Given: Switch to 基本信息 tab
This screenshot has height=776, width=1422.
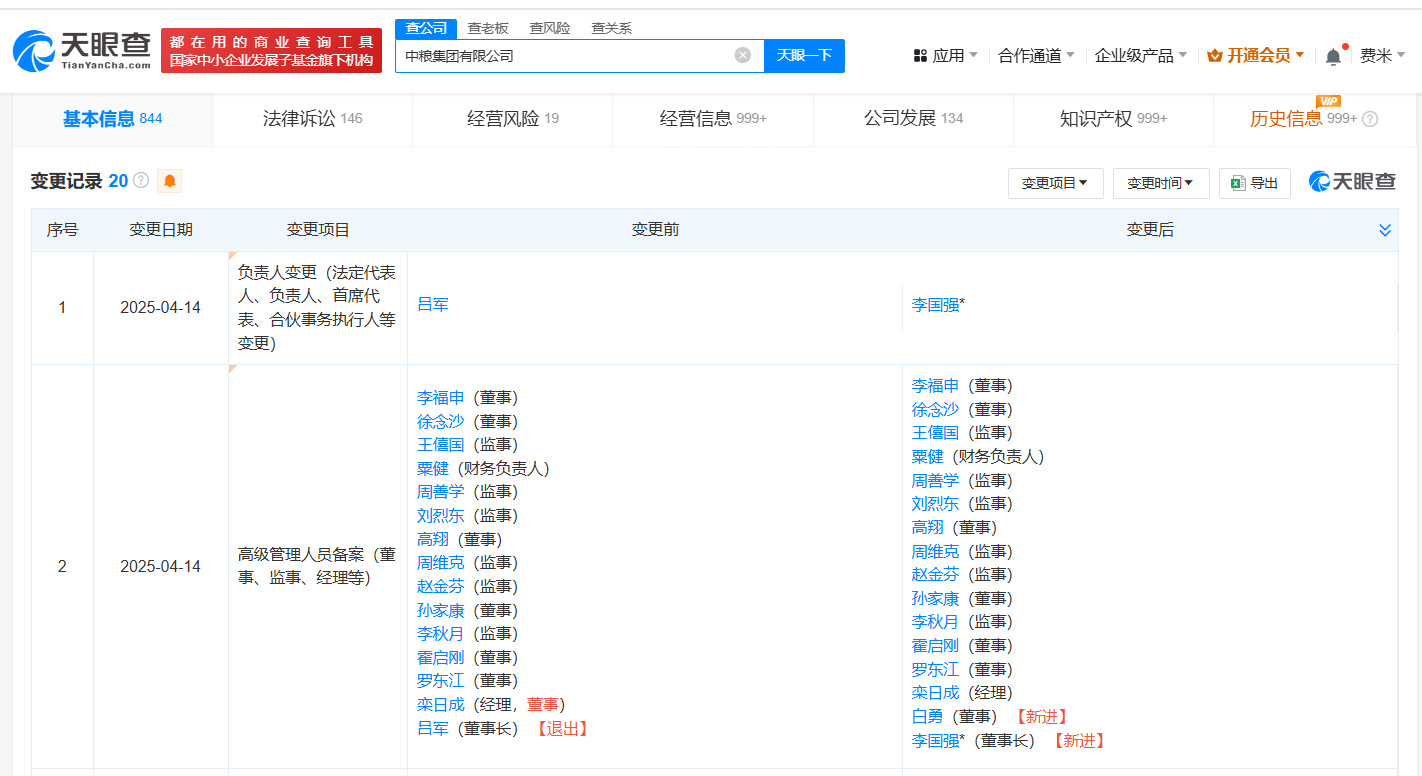Looking at the screenshot, I should 112,119.
